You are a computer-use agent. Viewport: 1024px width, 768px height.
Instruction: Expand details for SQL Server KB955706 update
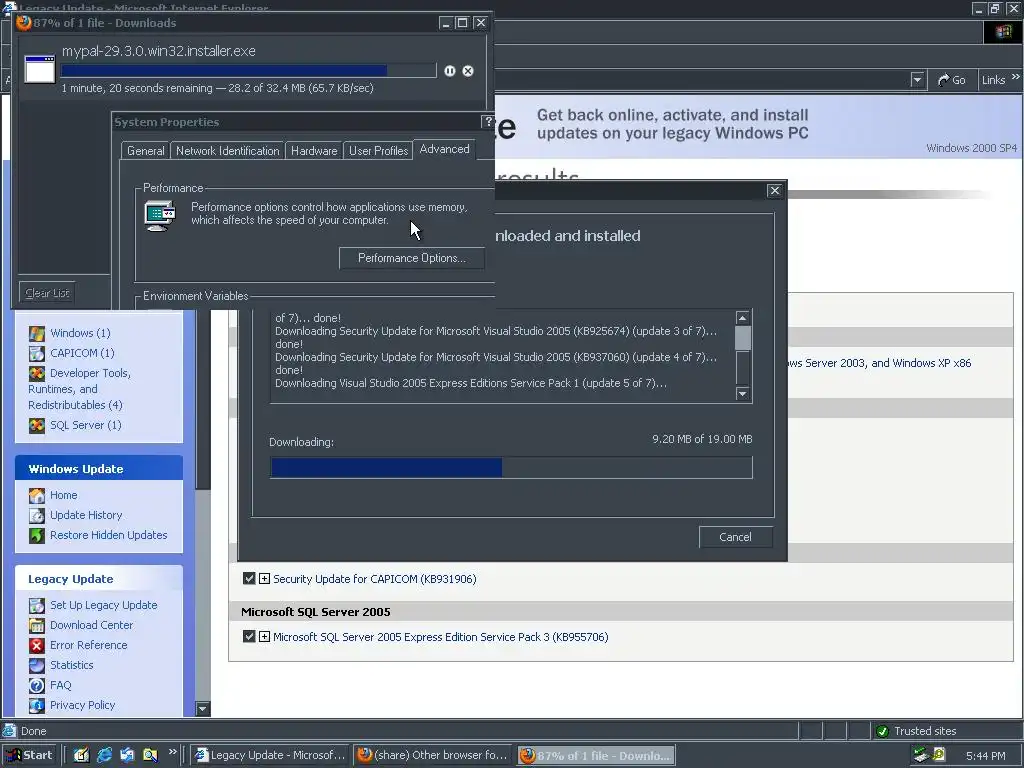[x=264, y=637]
